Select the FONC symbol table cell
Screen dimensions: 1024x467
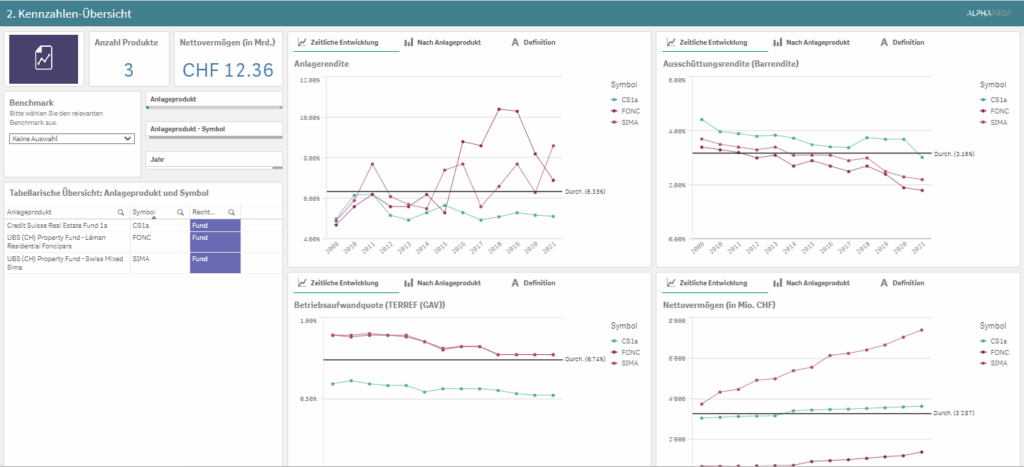click(142, 239)
